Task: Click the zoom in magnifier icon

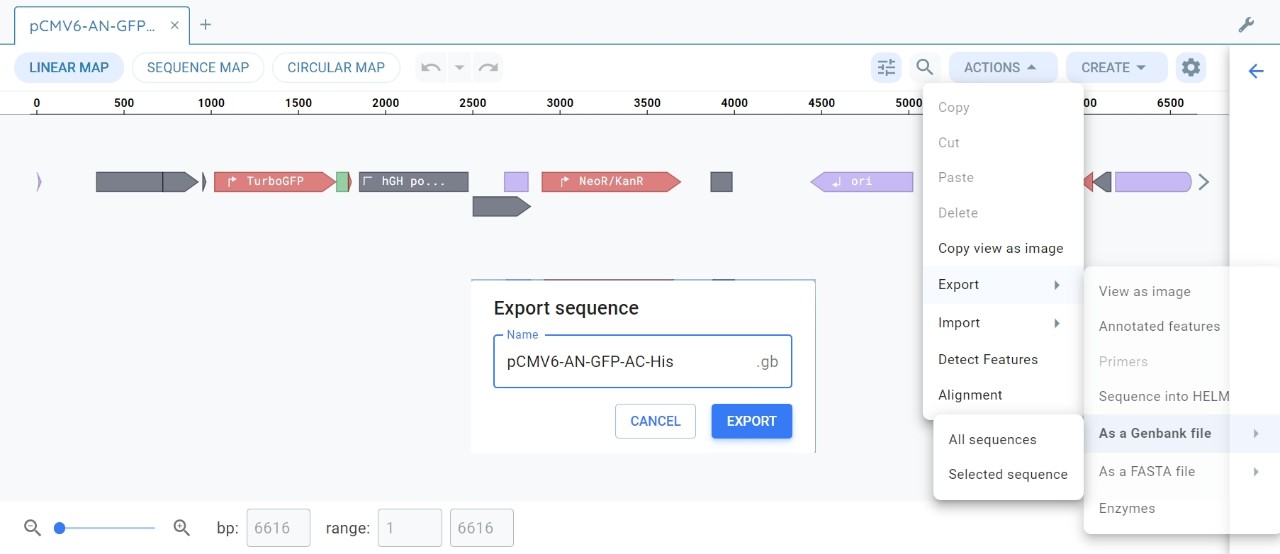Action: 182,528
